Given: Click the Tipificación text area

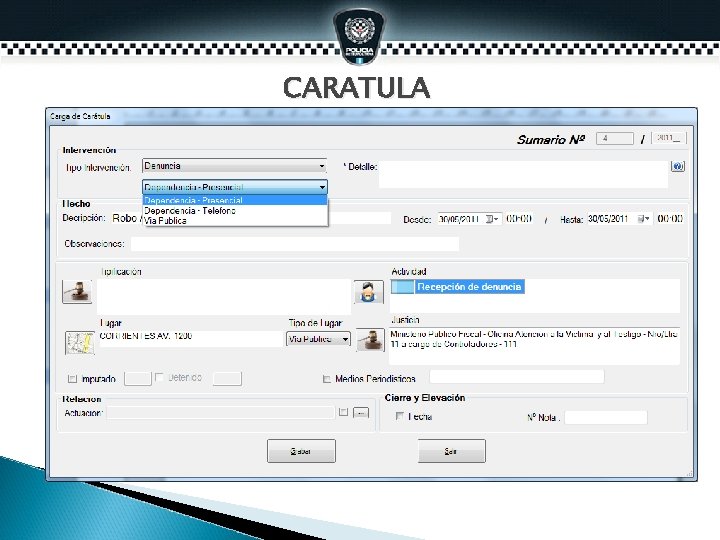Looking at the screenshot, I should click(224, 297).
